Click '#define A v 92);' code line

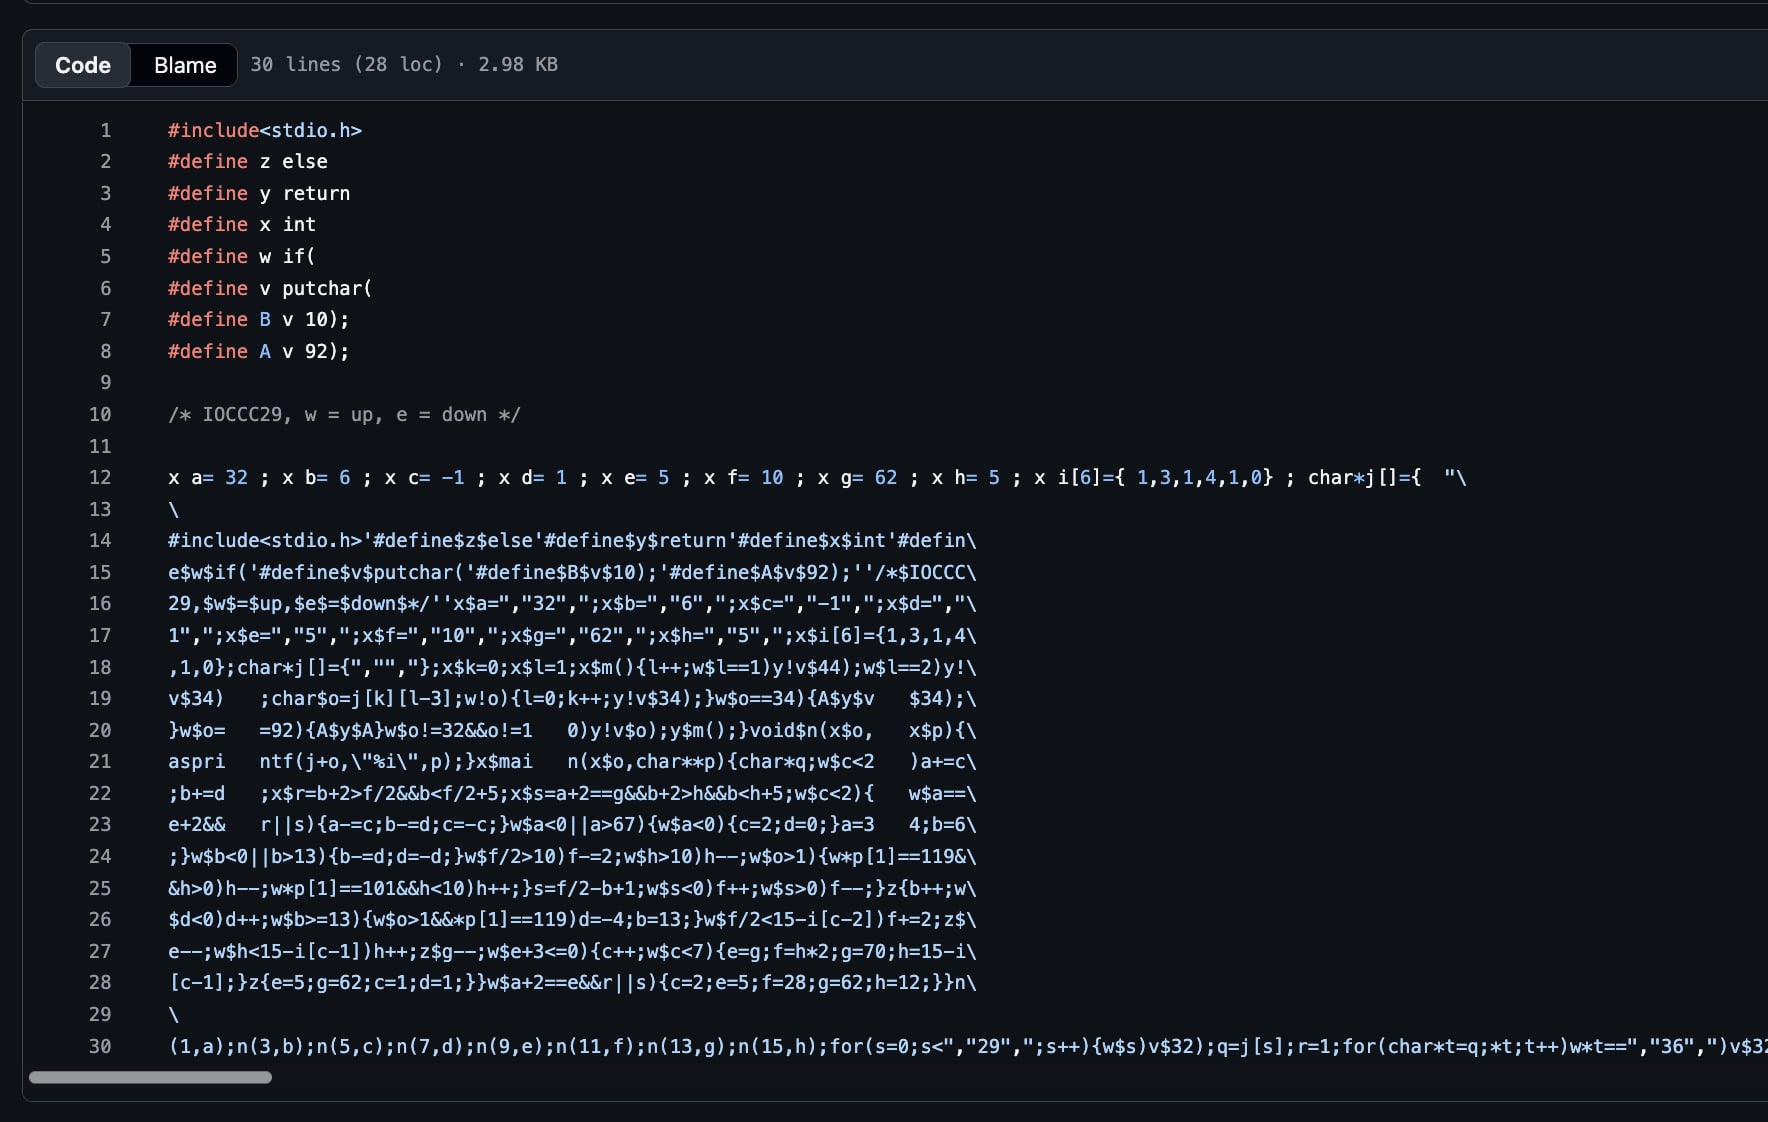coord(259,351)
